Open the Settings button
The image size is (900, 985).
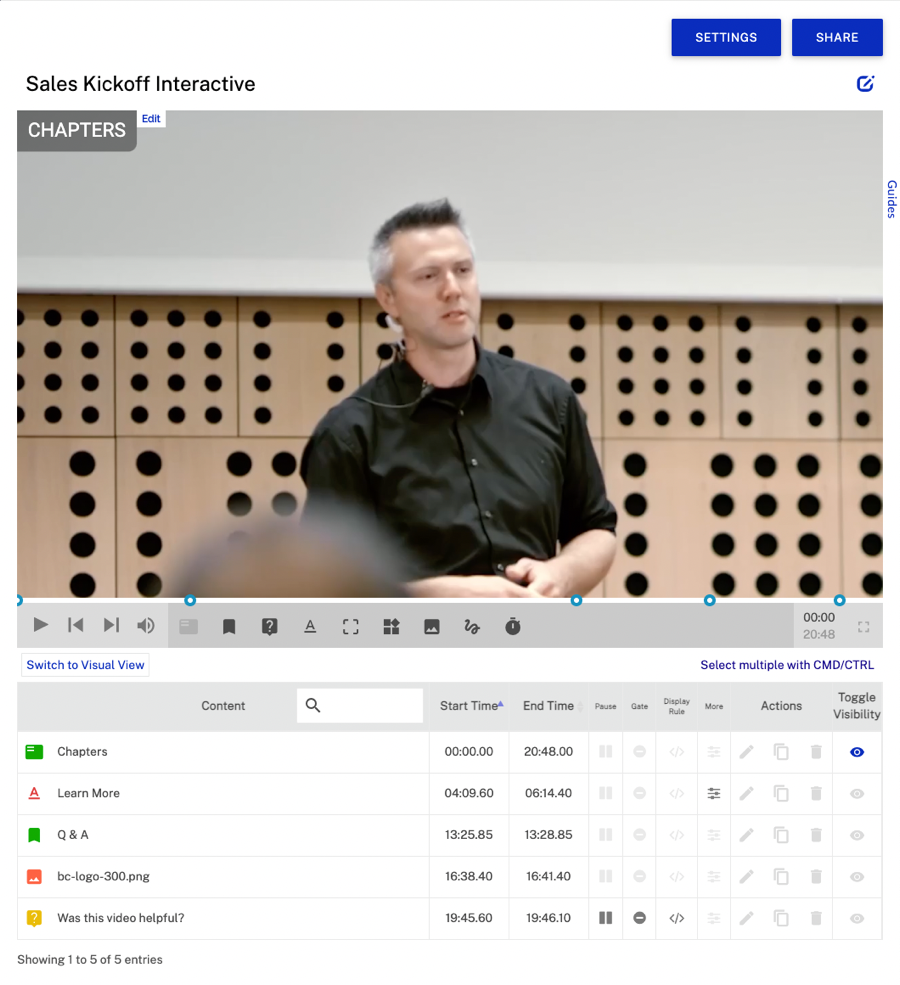[726, 37]
